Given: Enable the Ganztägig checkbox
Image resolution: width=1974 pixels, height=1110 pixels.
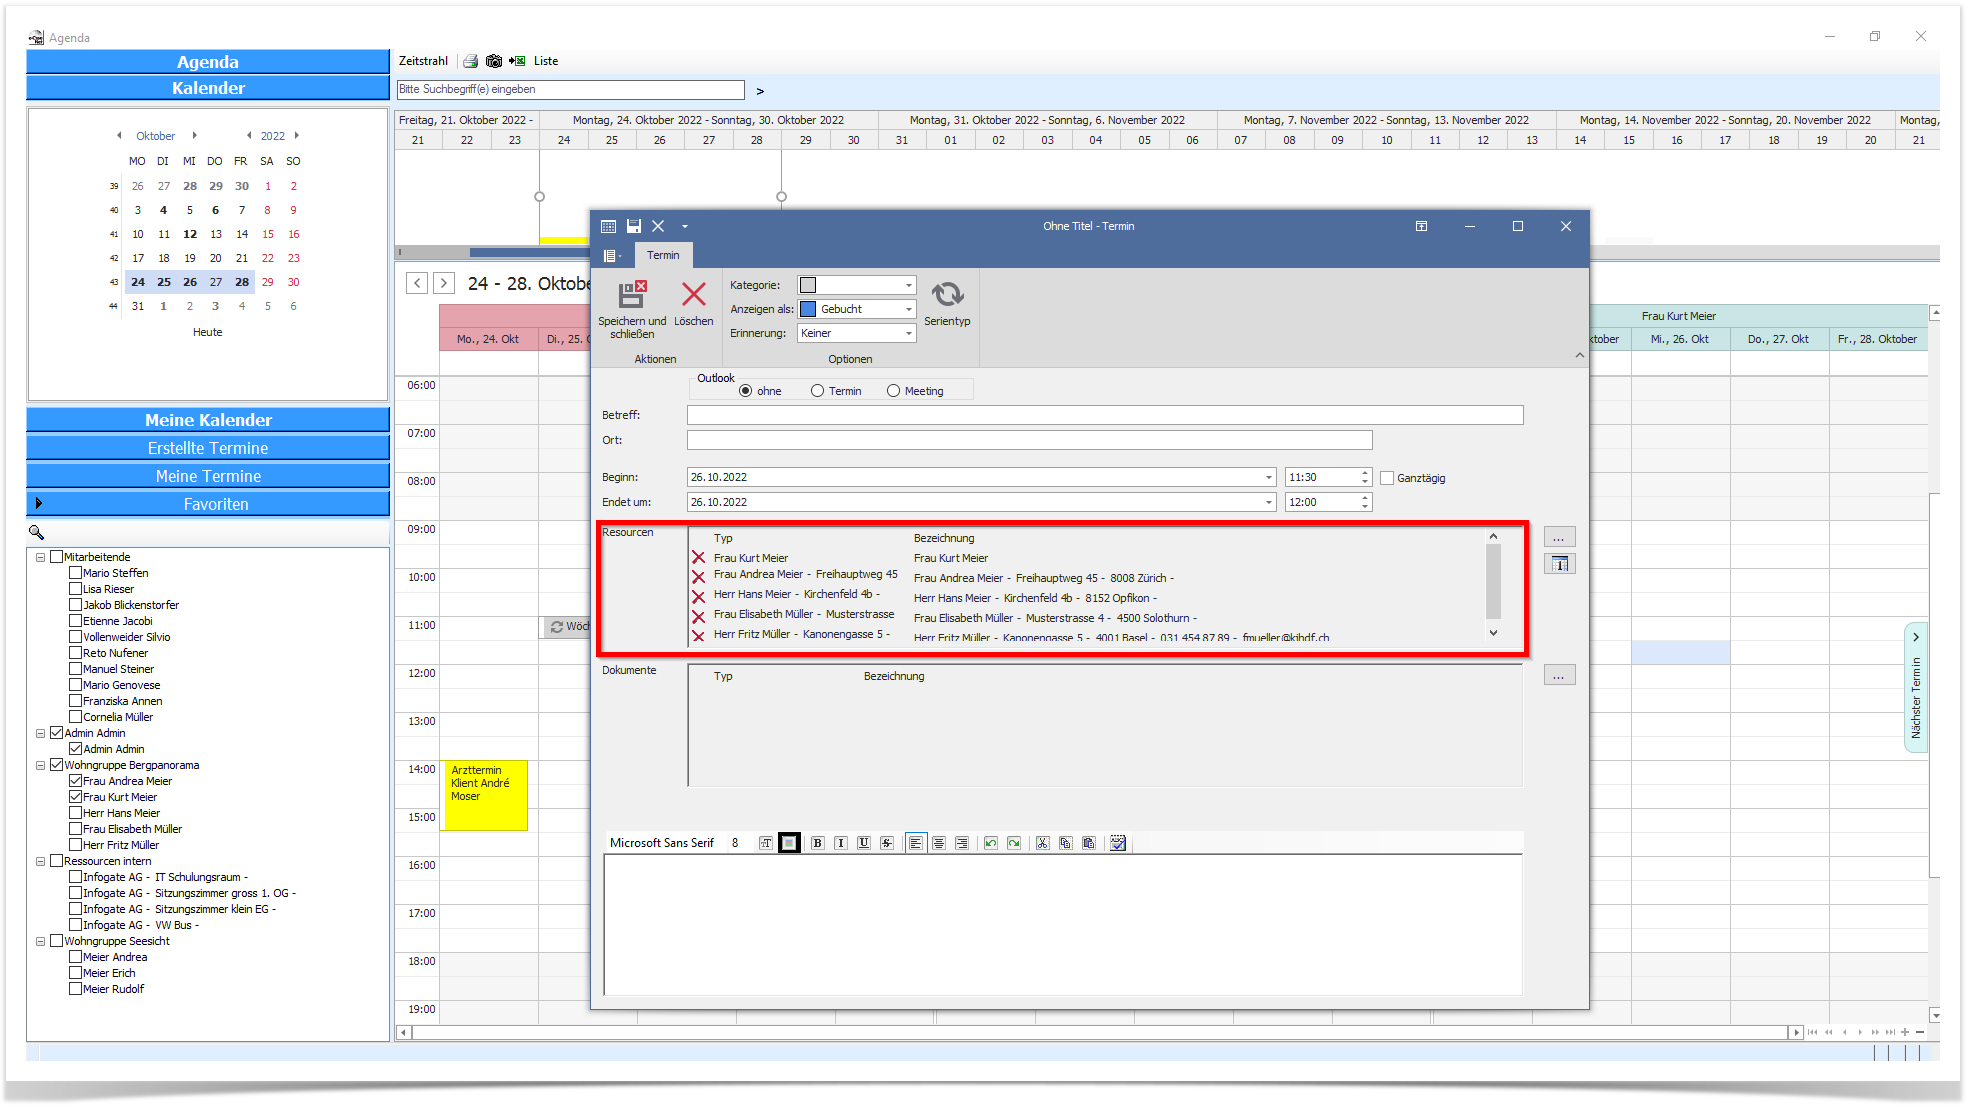Looking at the screenshot, I should (x=1387, y=478).
